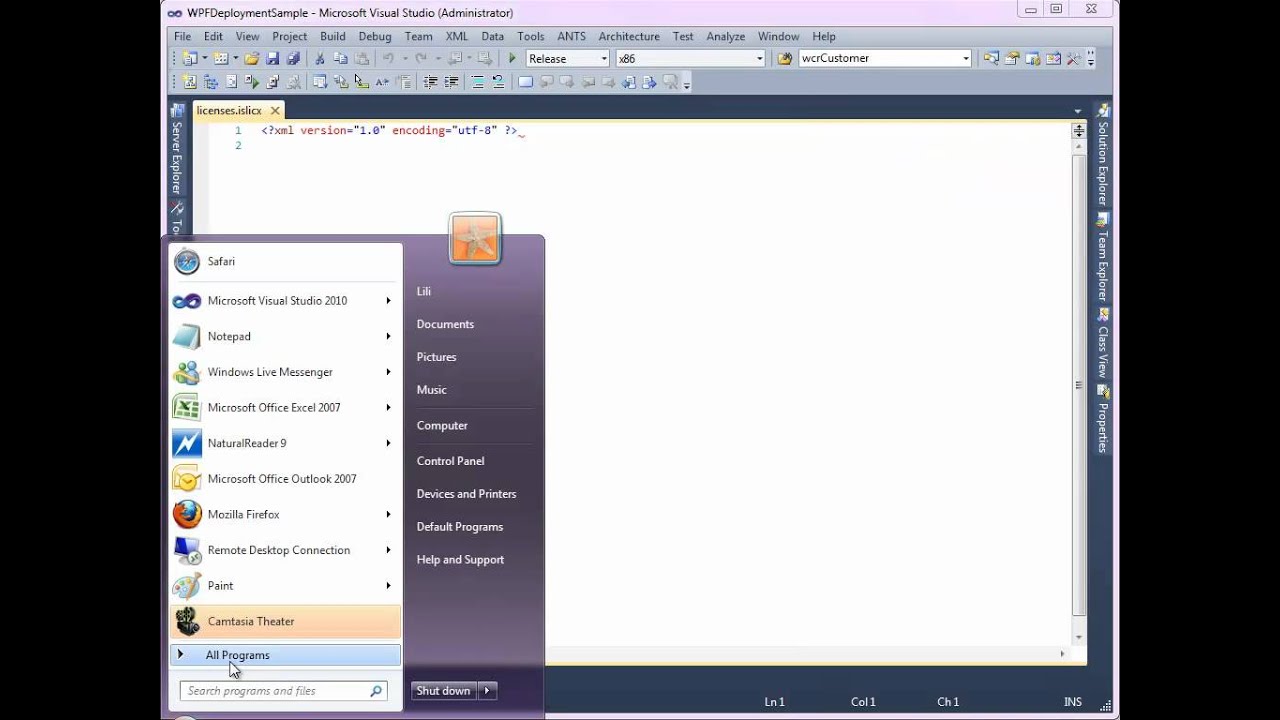Image resolution: width=1280 pixels, height=720 pixels.
Task: Open the ANTS menu
Action: pyautogui.click(x=571, y=36)
